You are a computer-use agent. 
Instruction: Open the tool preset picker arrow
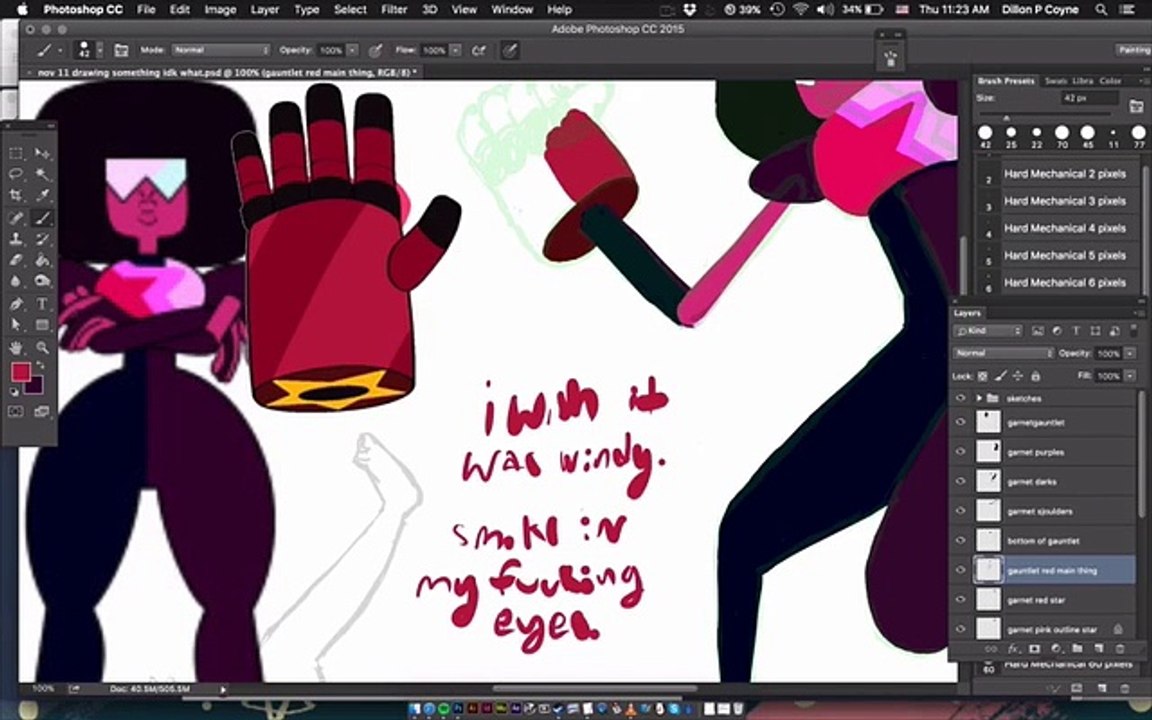[60, 50]
